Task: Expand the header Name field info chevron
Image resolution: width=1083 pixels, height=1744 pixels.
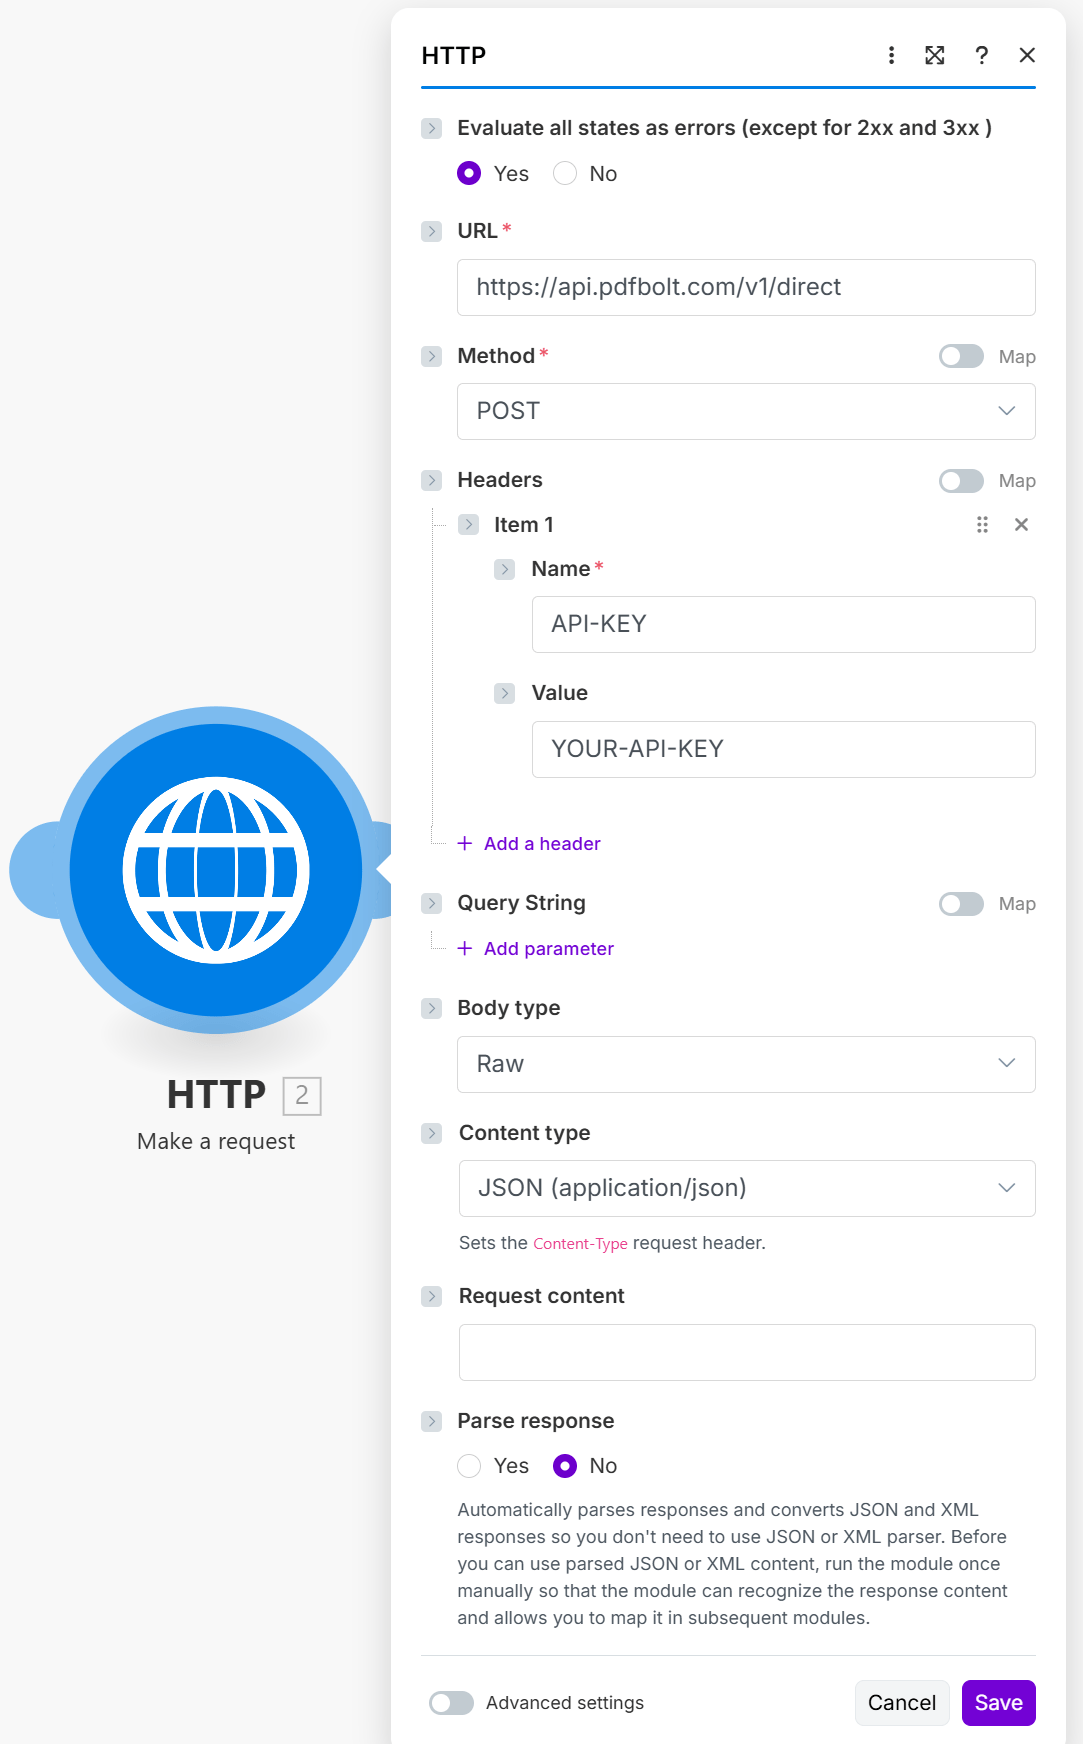Action: (x=505, y=569)
